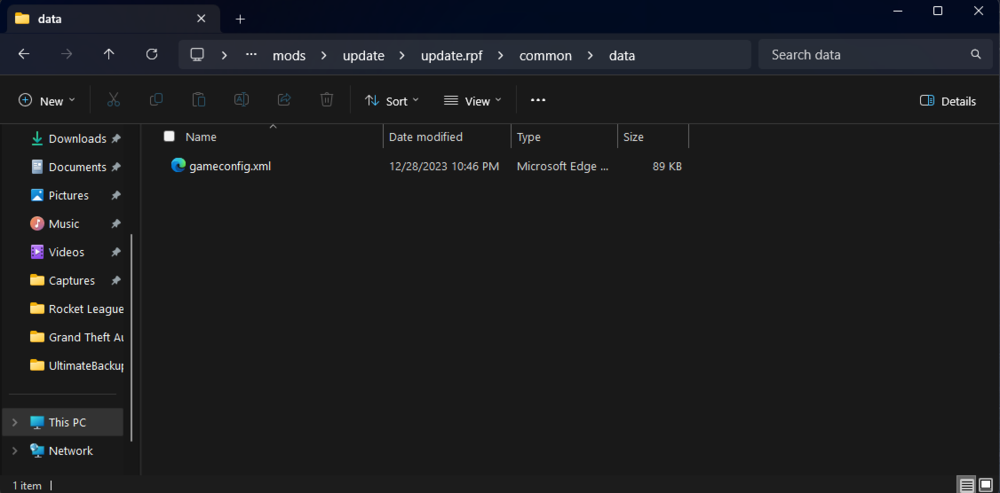
Task: Click the navigation pane vertical scrollbar
Action: coord(131,337)
